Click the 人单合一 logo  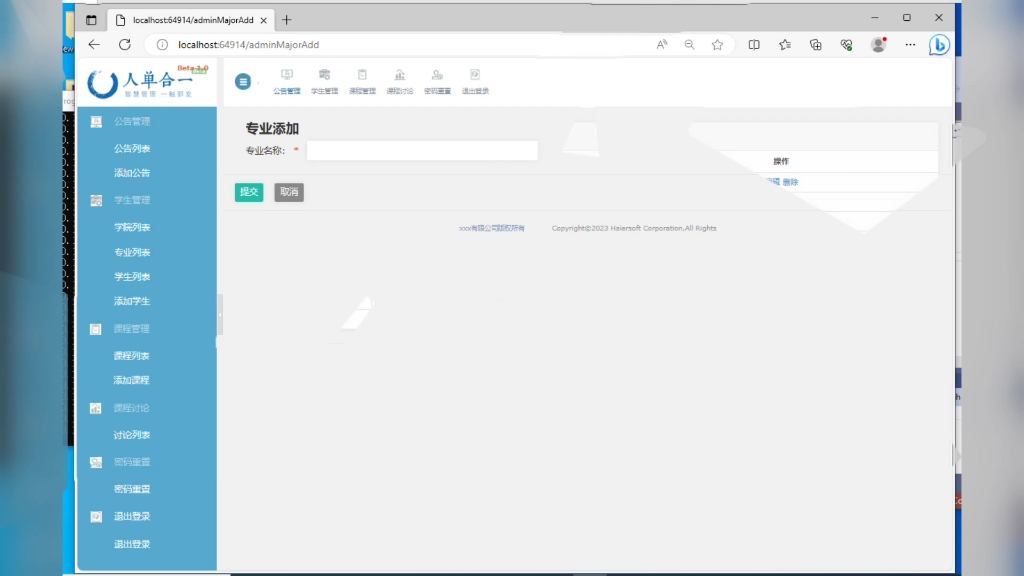[148, 82]
